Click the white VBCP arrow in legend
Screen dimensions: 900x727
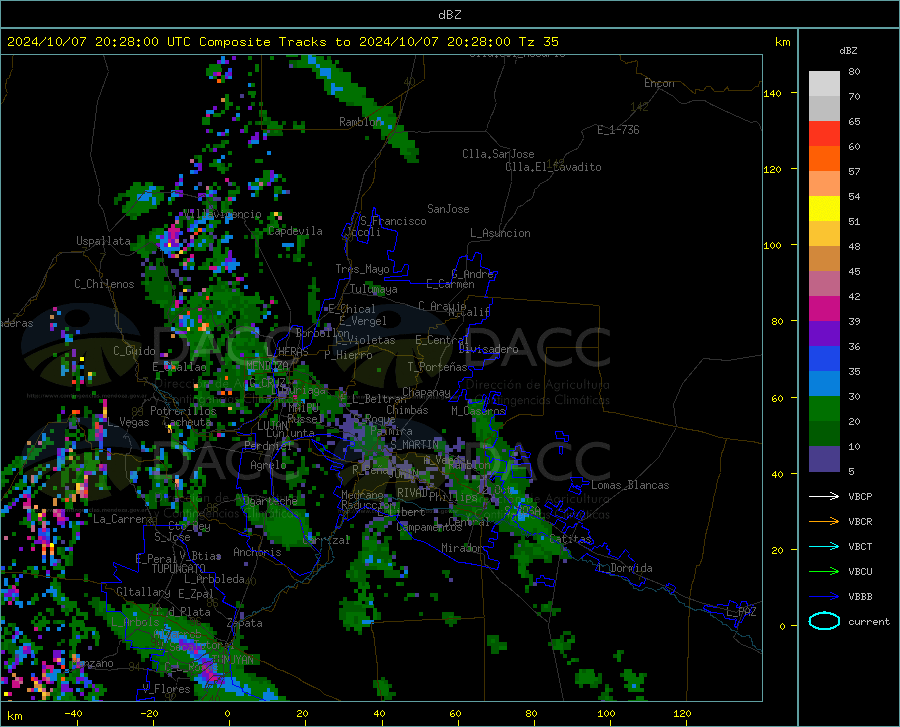824,496
